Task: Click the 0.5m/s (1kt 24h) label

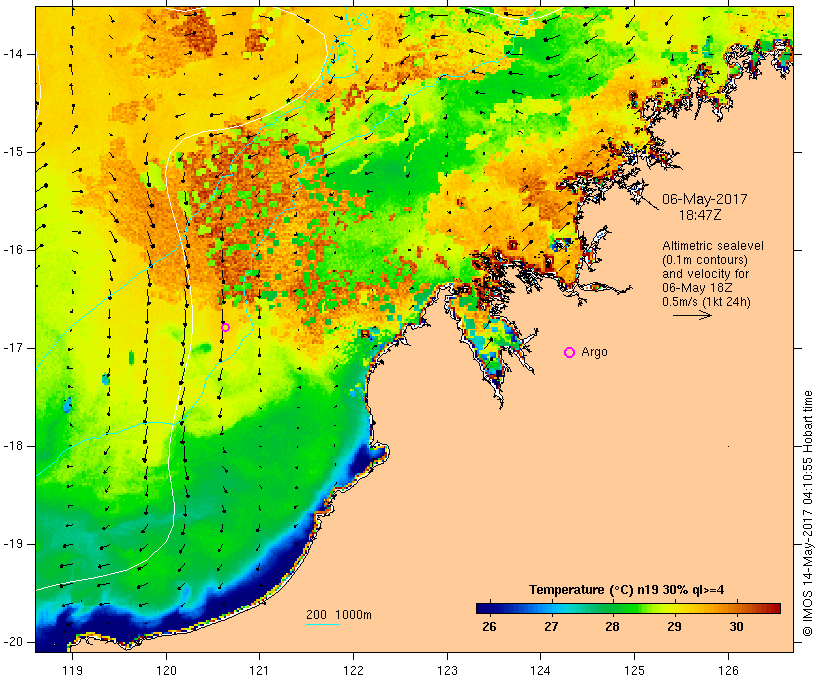Action: point(706,302)
